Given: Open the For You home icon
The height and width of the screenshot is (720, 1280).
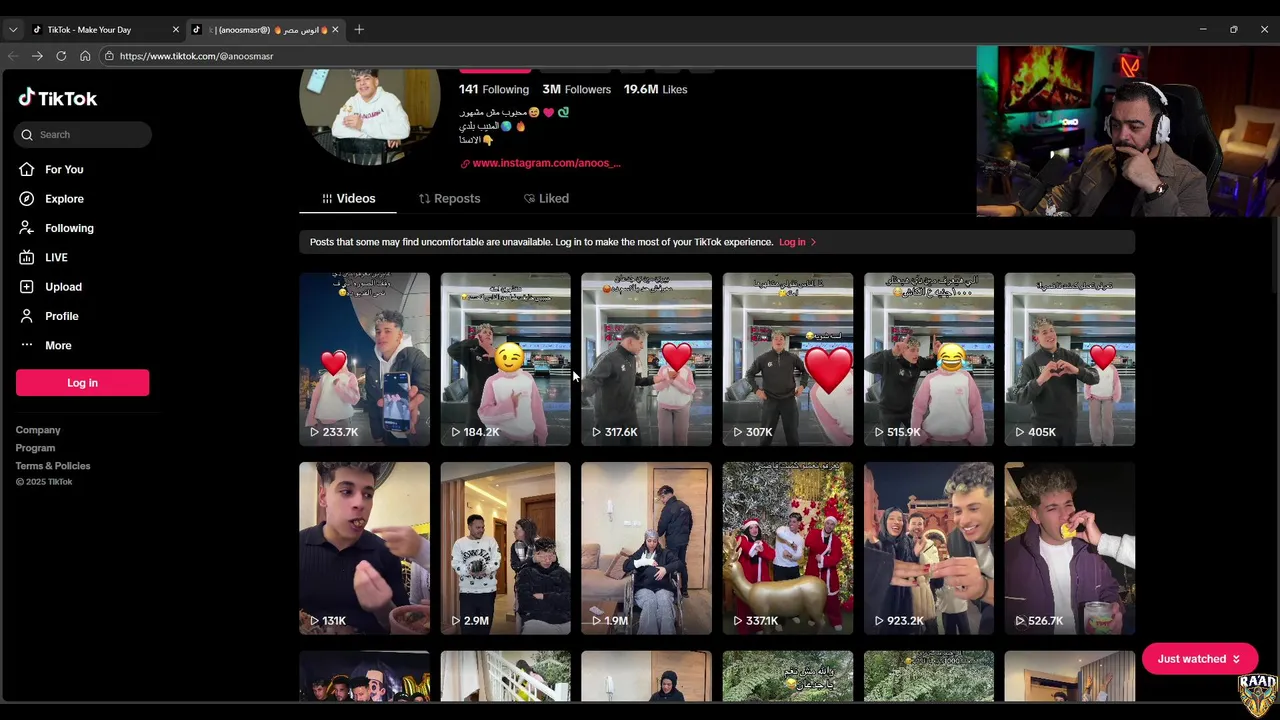Looking at the screenshot, I should point(27,170).
